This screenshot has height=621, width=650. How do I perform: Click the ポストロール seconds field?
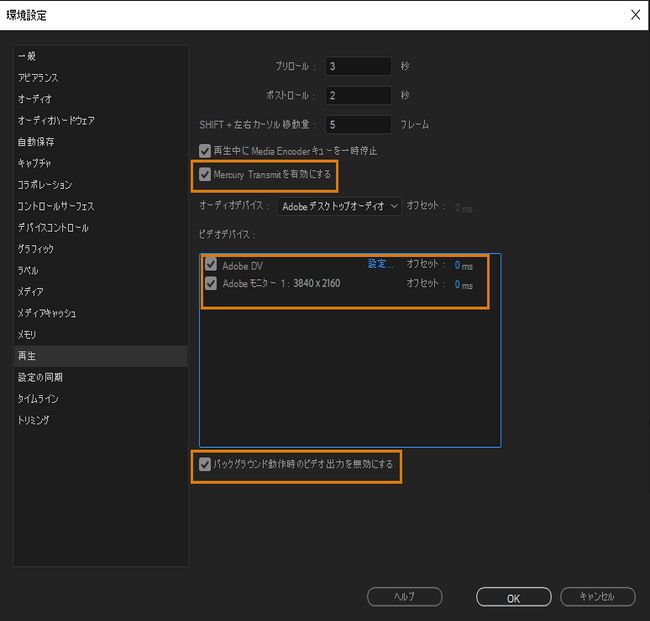pyautogui.click(x=358, y=95)
